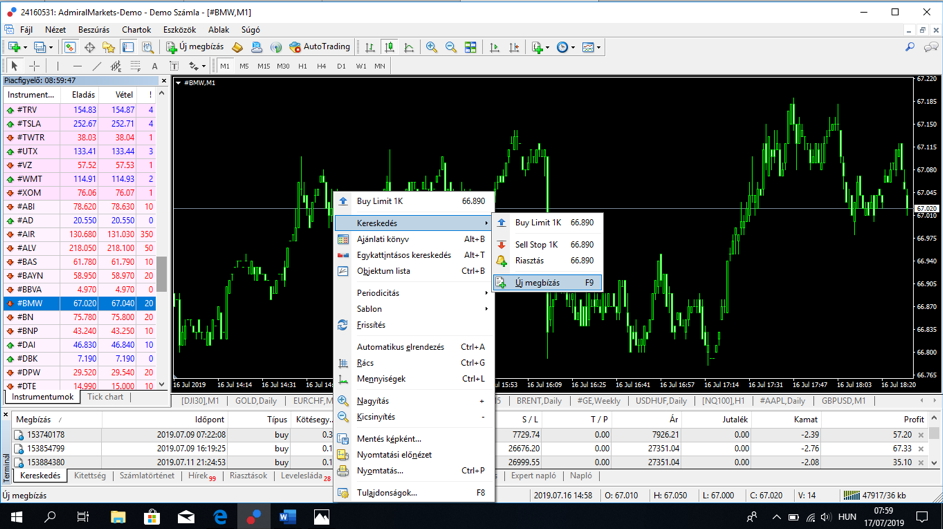943x529 pixels.
Task: Toggle the Toolbox terminal panel icon
Action: 128,47
